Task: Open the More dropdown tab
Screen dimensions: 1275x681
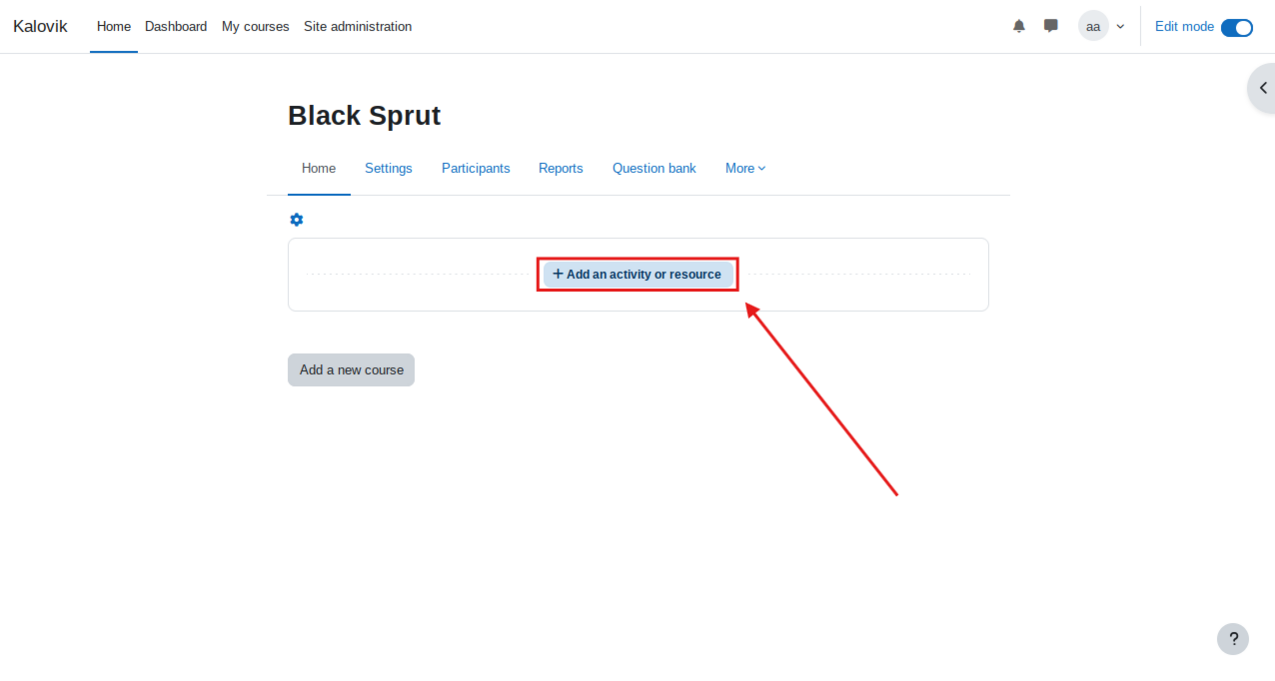Action: [x=745, y=168]
